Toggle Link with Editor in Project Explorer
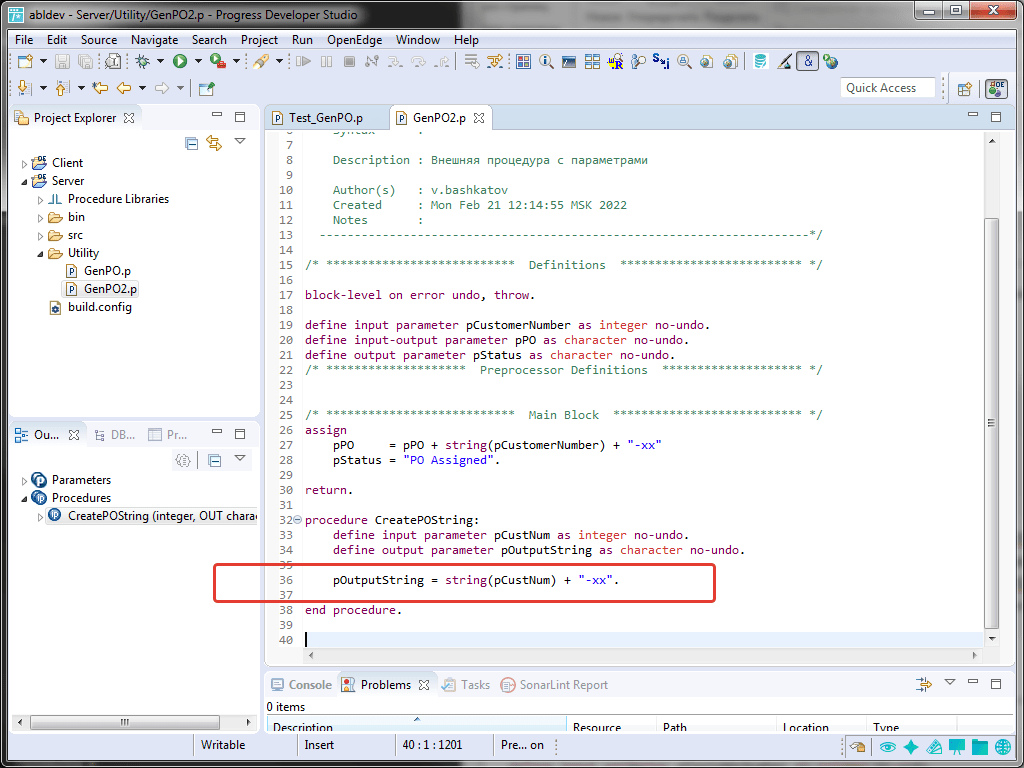Screen dimensions: 1024x768 (214, 143)
